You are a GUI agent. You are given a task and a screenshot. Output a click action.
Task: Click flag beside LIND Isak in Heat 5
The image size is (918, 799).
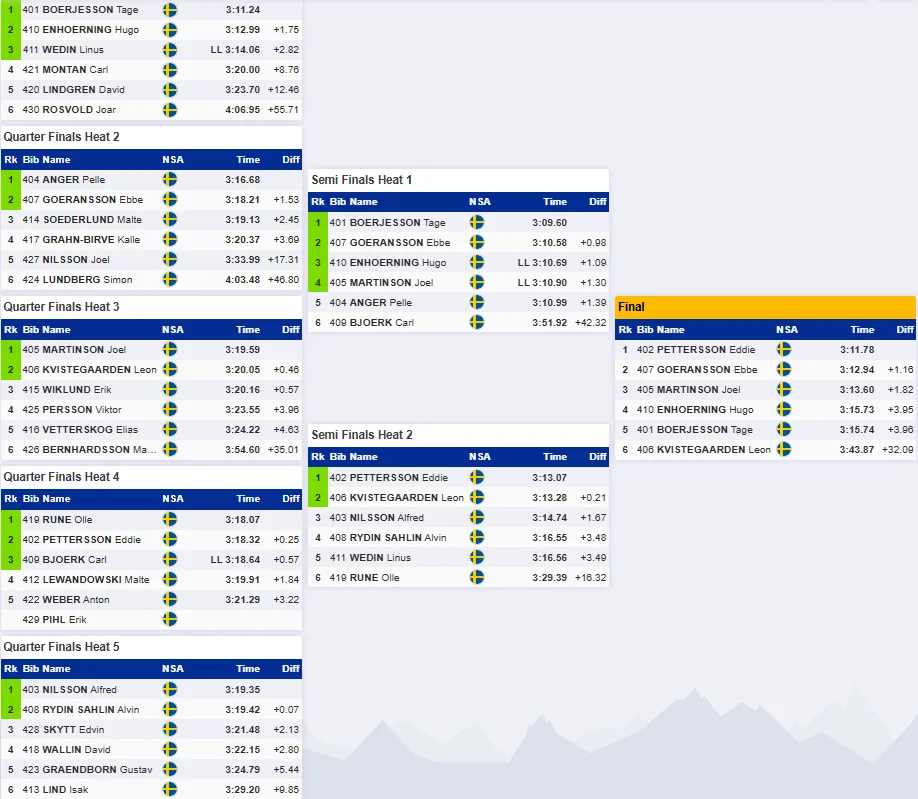(x=170, y=790)
